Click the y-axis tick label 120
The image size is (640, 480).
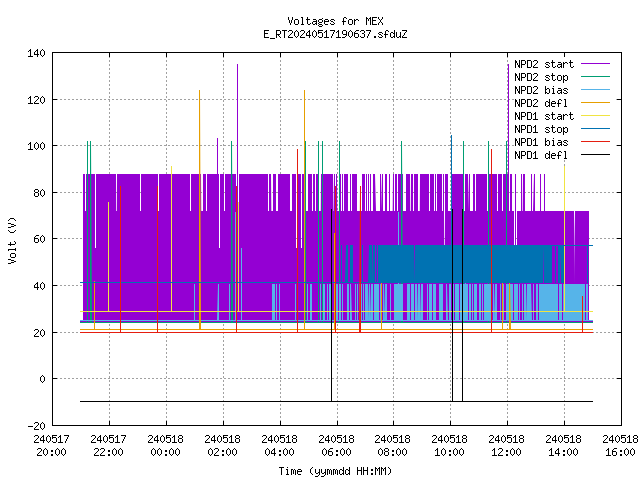[36, 100]
